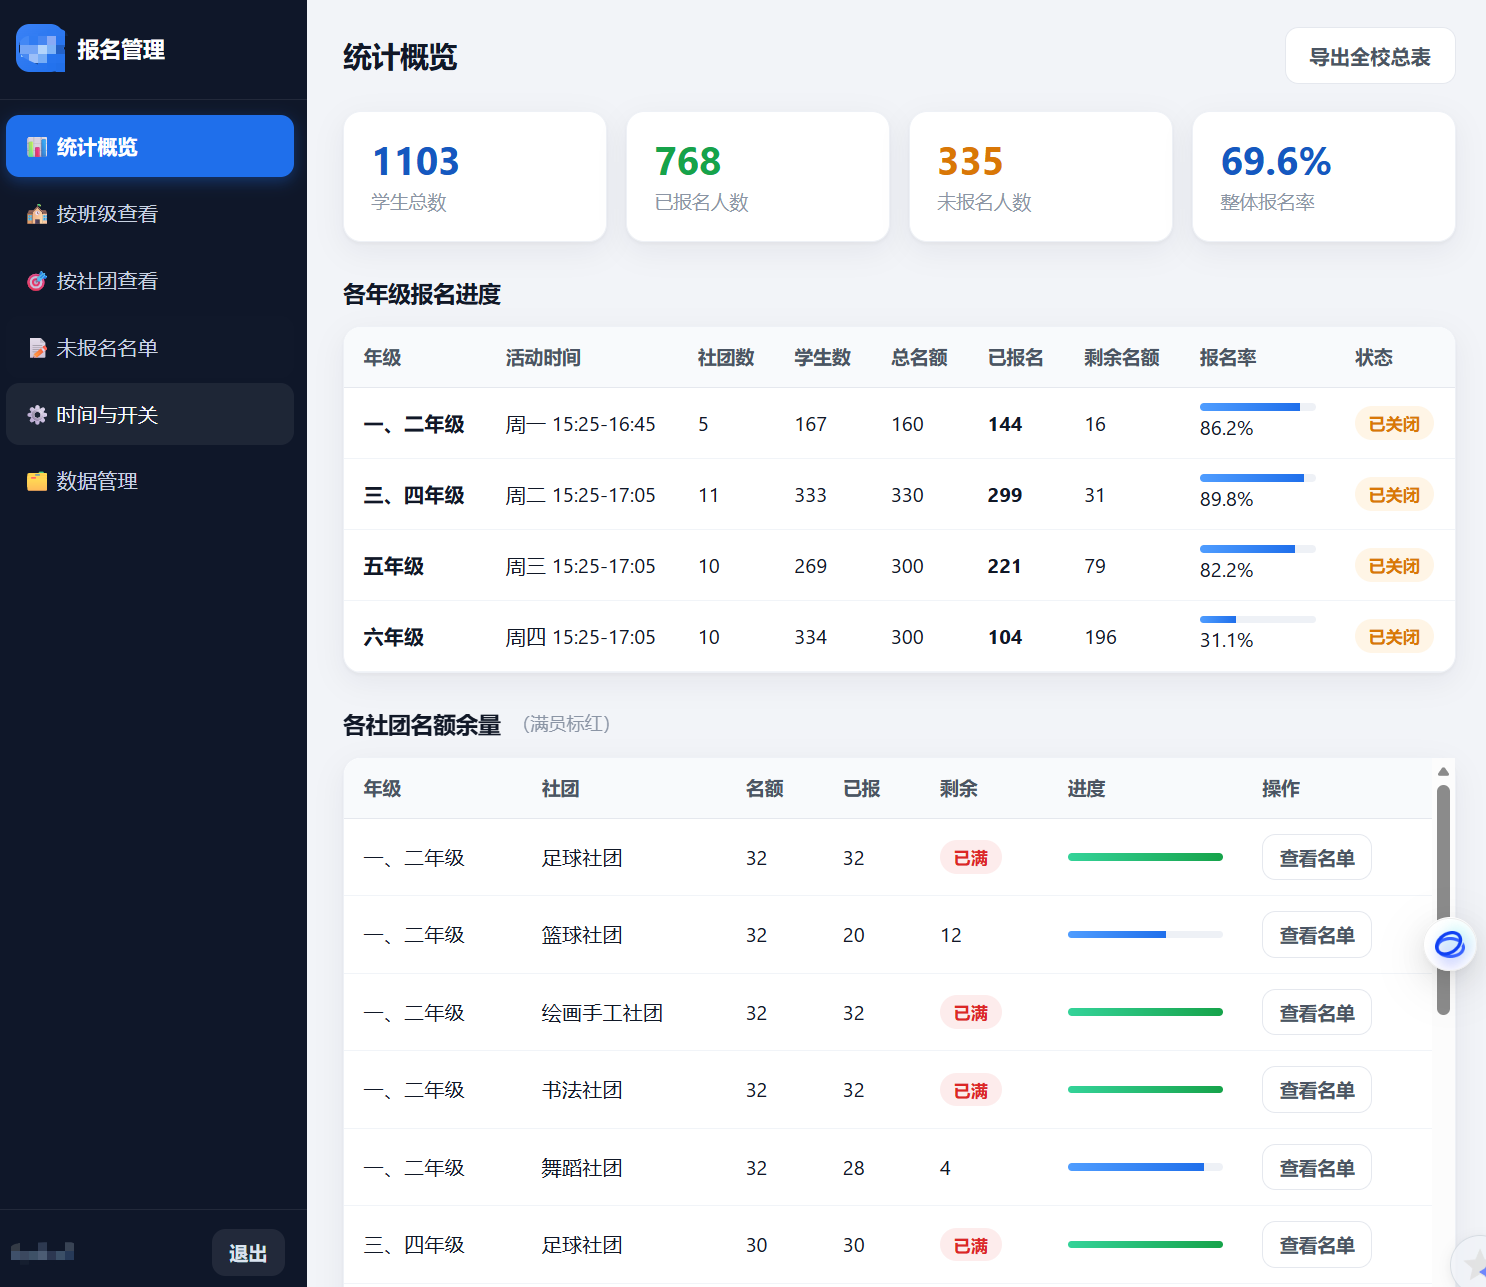Click the school icon beside 按班级查看
The image size is (1486, 1287).
coord(37,214)
